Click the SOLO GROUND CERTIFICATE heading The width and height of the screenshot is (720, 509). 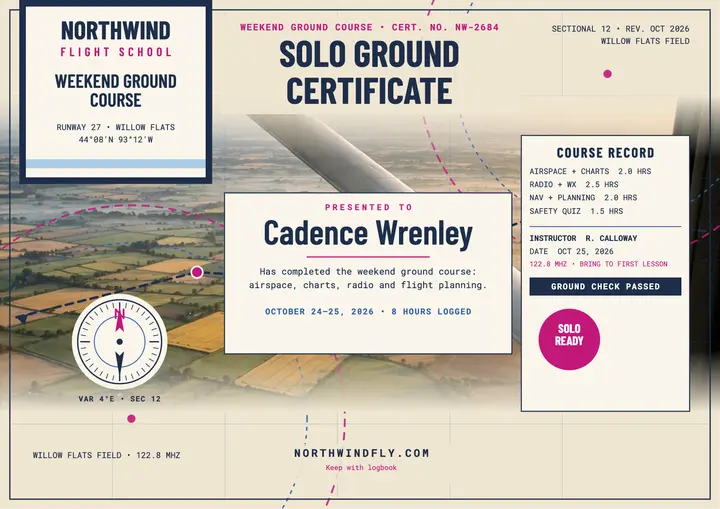pyautogui.click(x=369, y=72)
